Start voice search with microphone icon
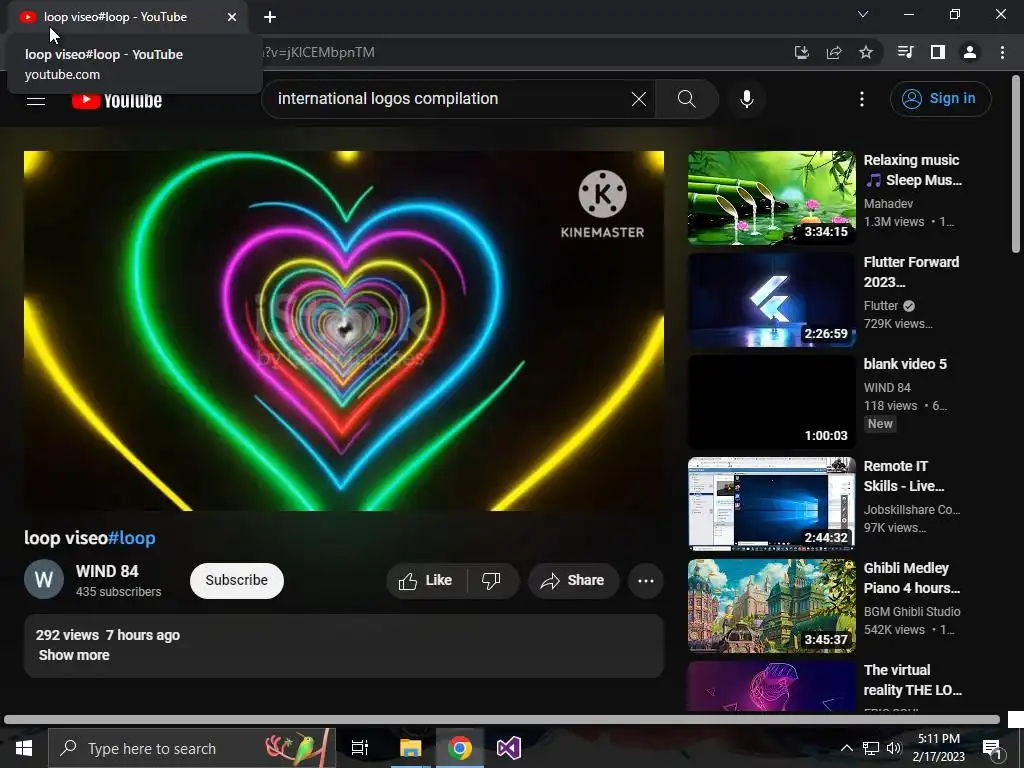Screen dimensions: 1024x768 point(746,99)
